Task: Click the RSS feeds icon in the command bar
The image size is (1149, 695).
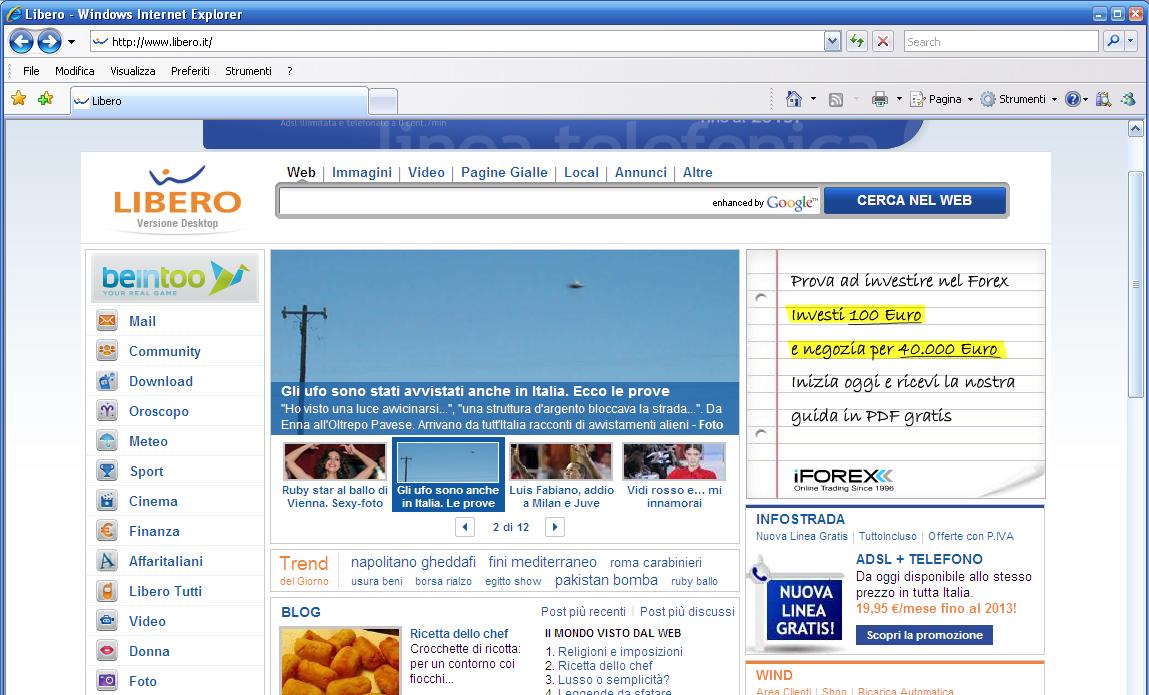Action: click(x=835, y=100)
